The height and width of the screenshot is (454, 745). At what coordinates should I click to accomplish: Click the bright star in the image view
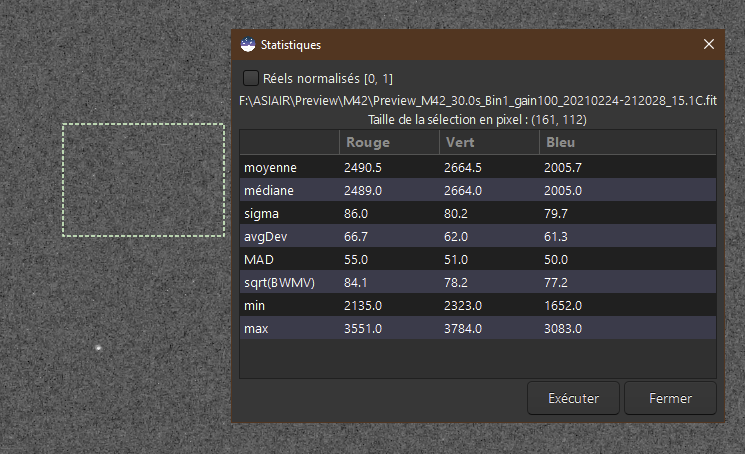[98, 348]
